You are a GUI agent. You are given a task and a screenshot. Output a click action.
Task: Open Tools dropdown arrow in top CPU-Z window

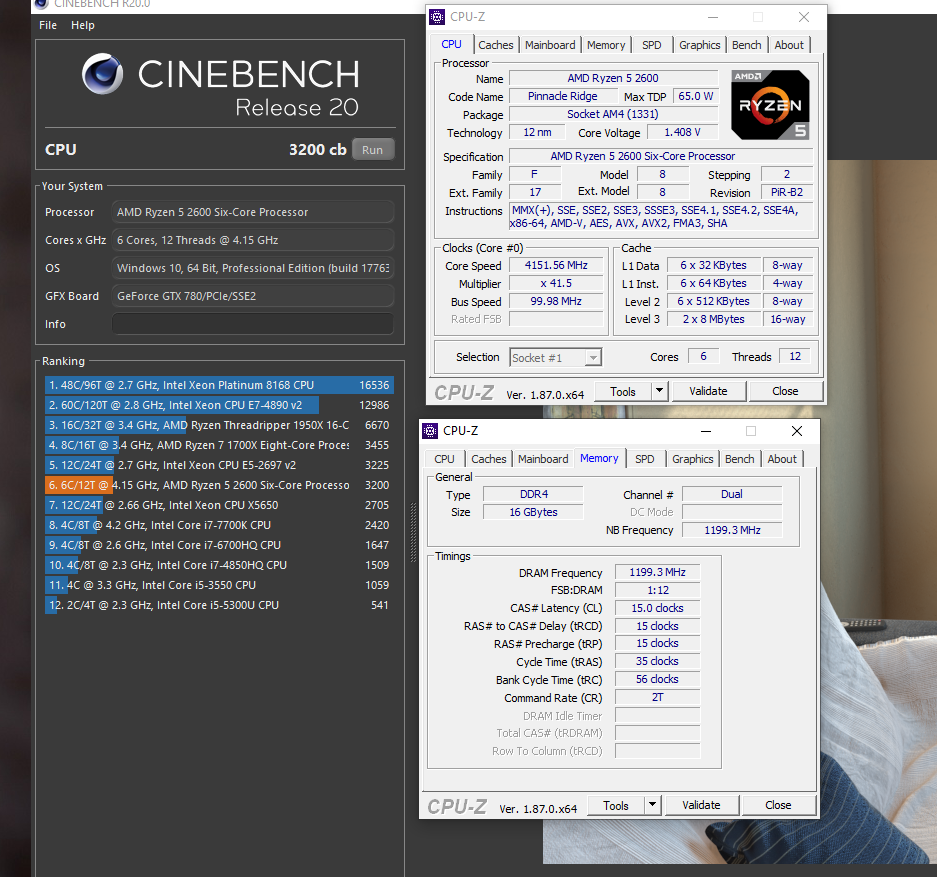click(x=659, y=391)
